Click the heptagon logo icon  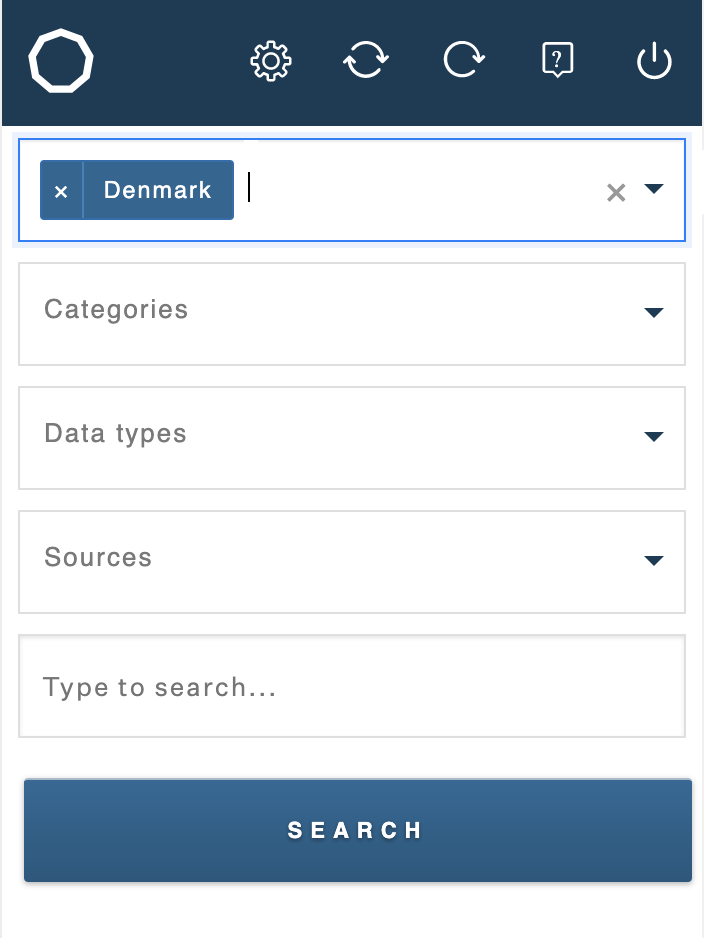click(x=61, y=60)
